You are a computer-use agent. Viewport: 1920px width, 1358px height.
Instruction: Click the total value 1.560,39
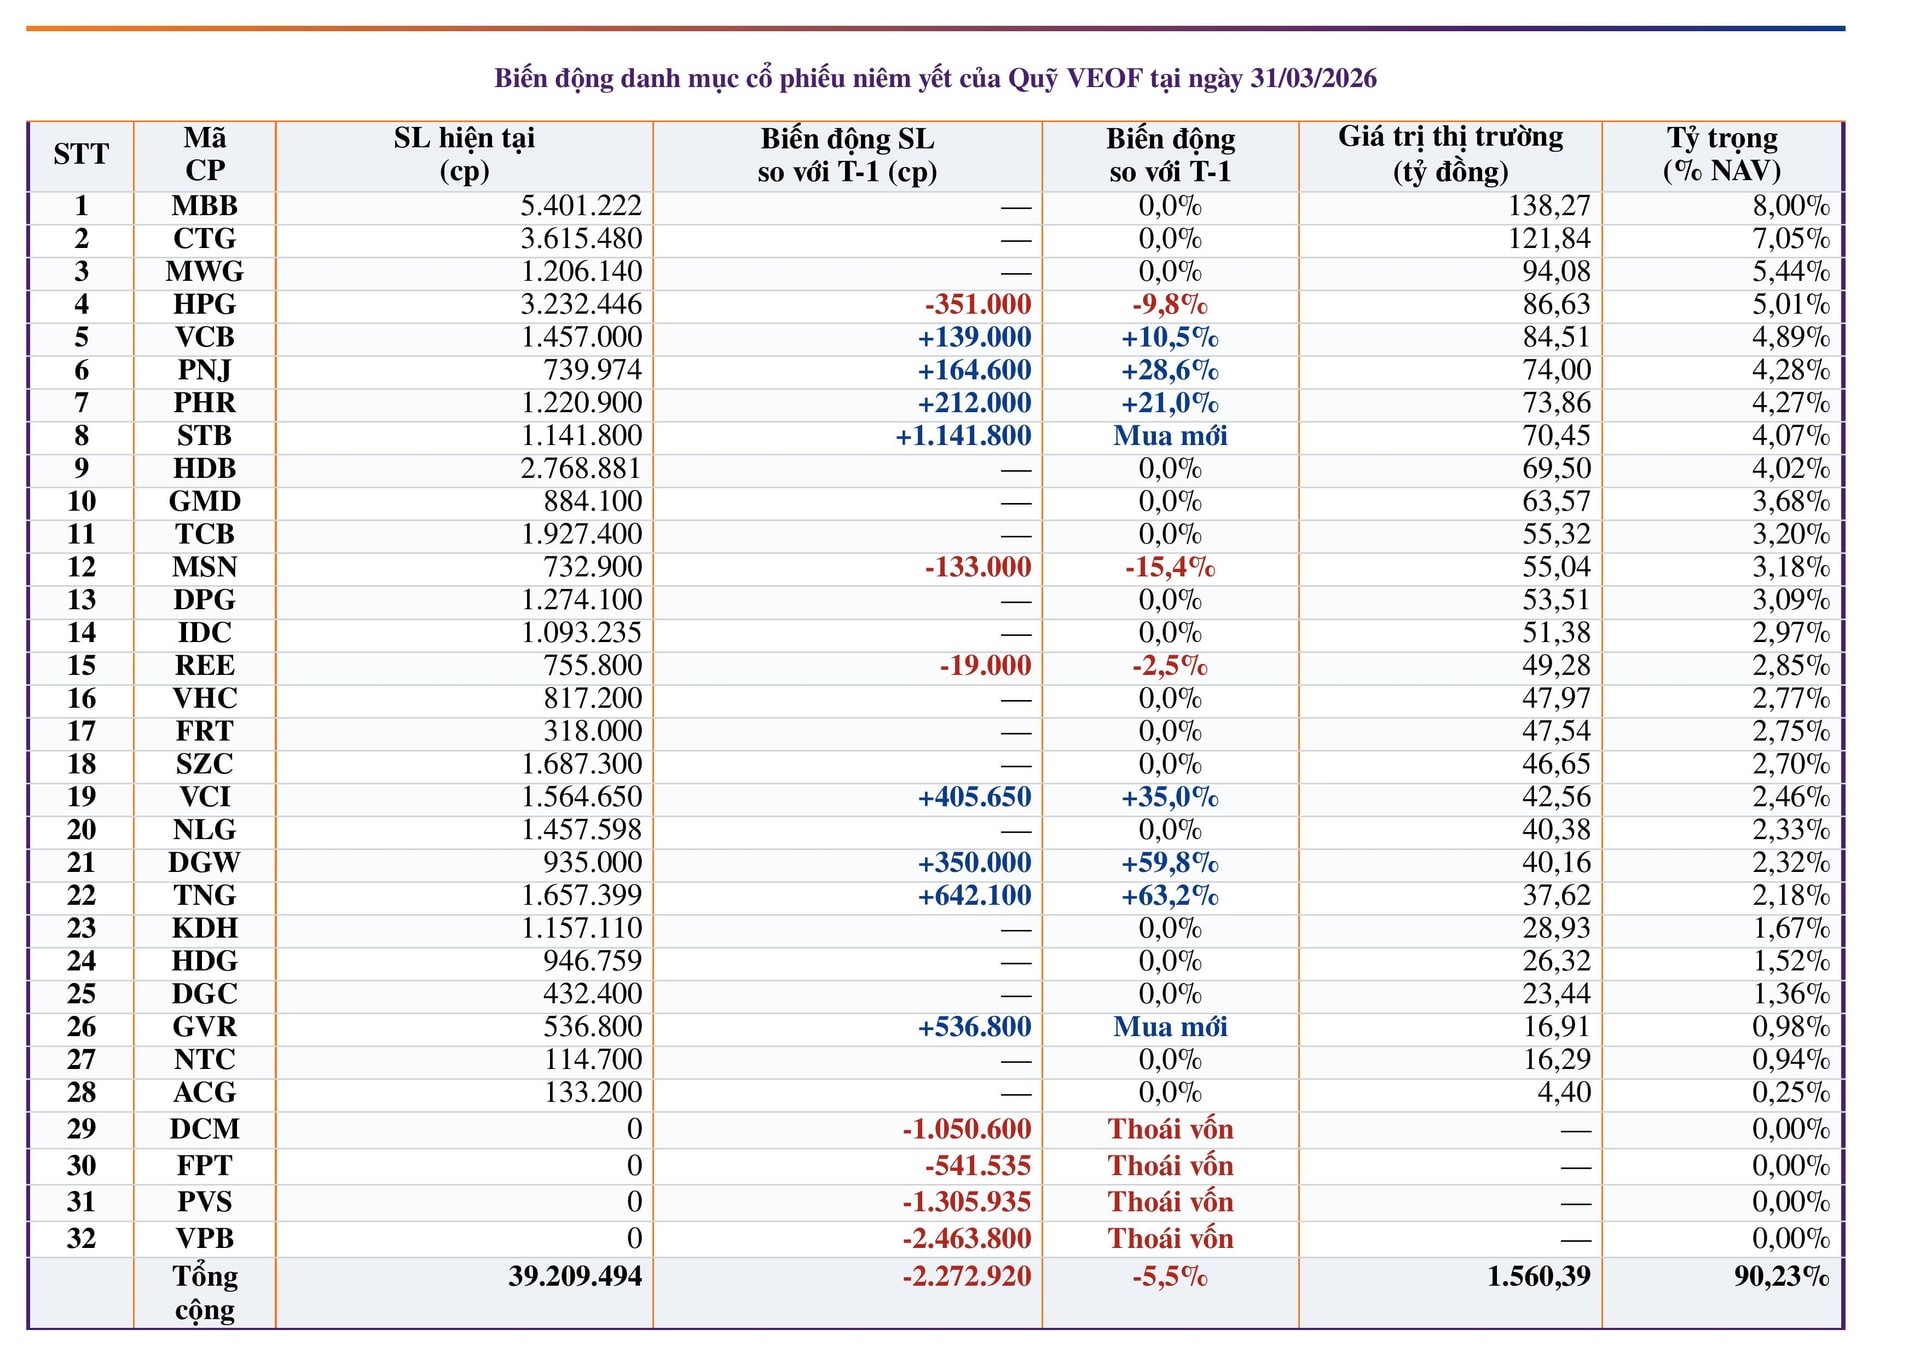1538,1276
